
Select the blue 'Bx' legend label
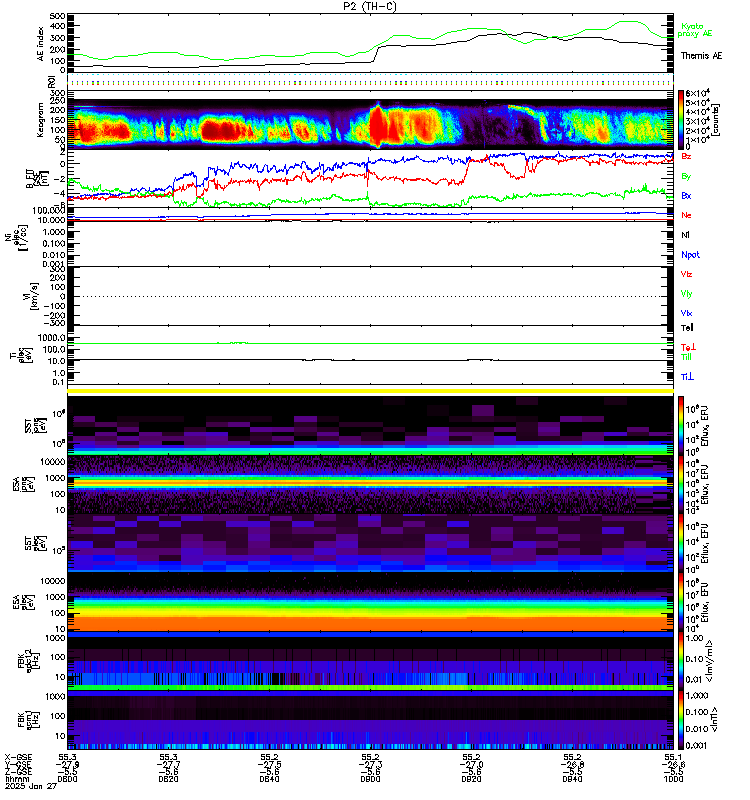point(686,195)
